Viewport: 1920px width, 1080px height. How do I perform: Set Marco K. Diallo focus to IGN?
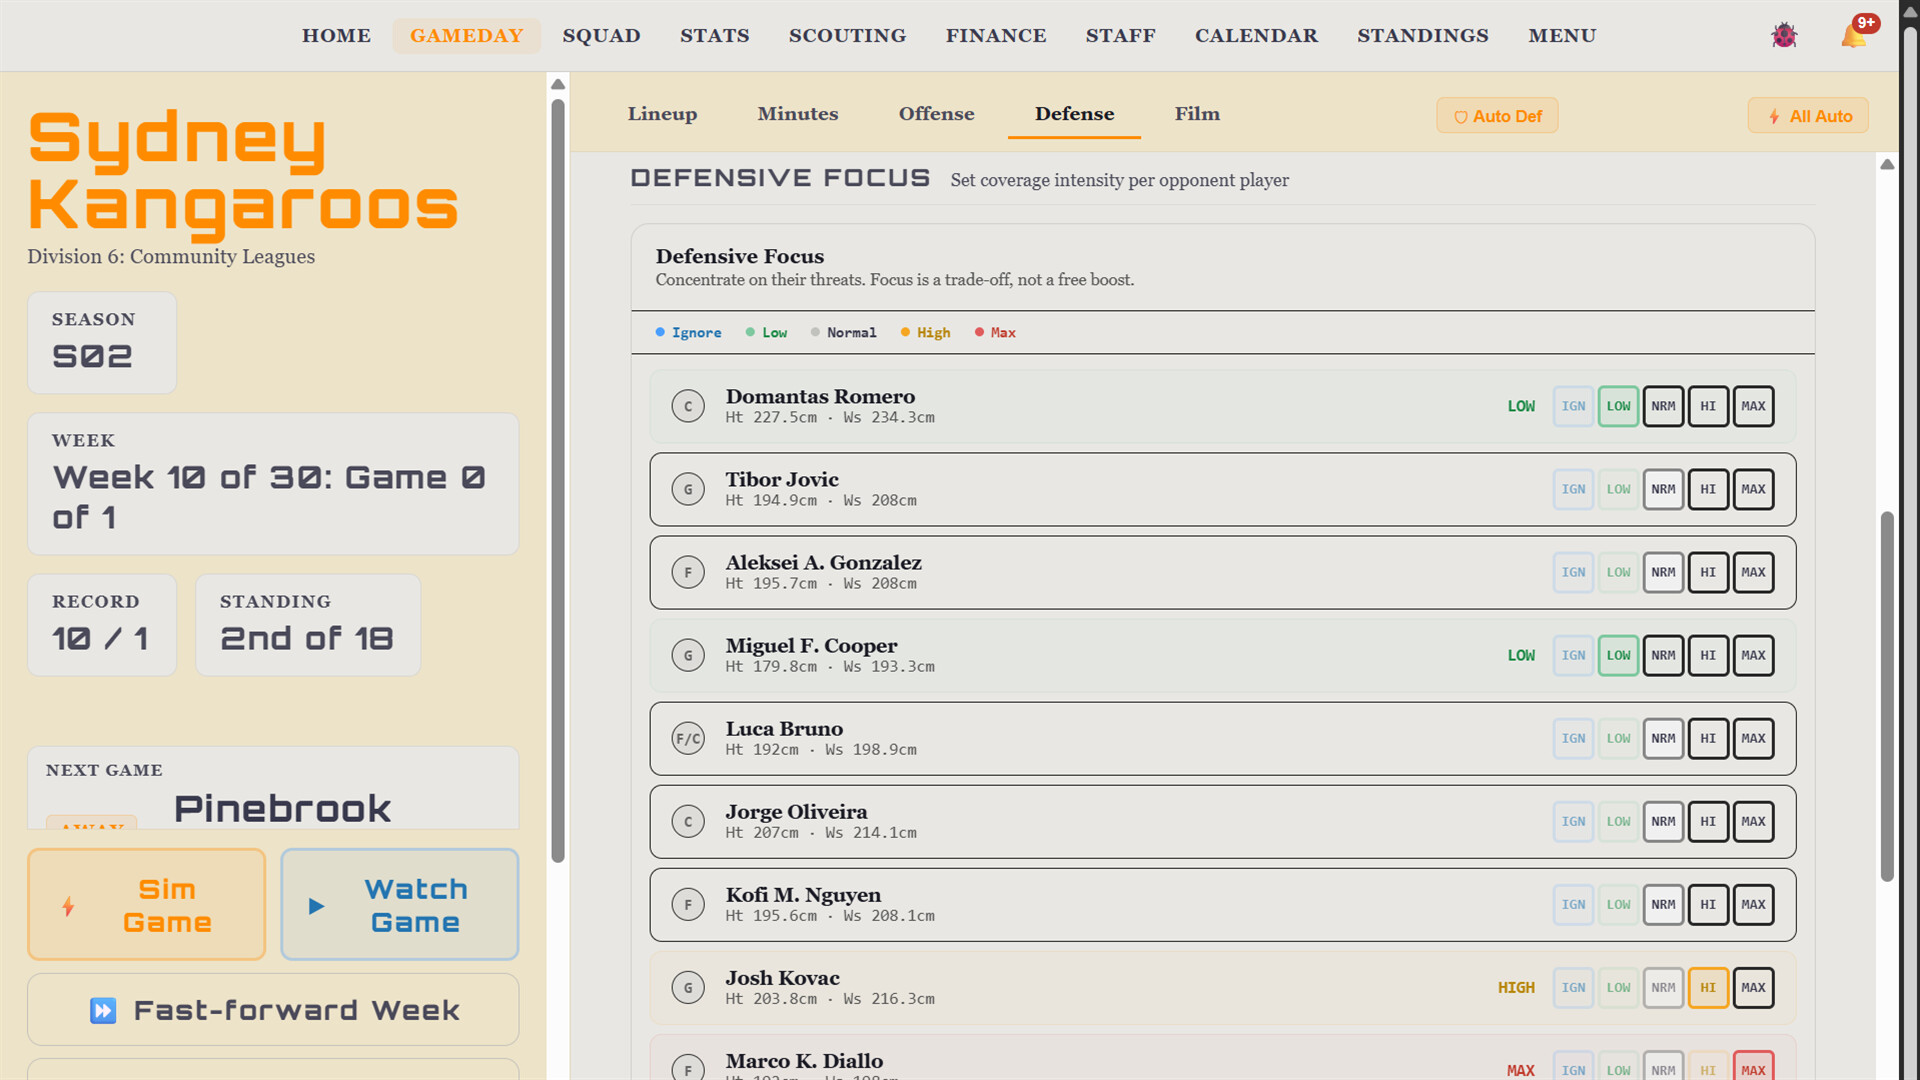1573,1066
